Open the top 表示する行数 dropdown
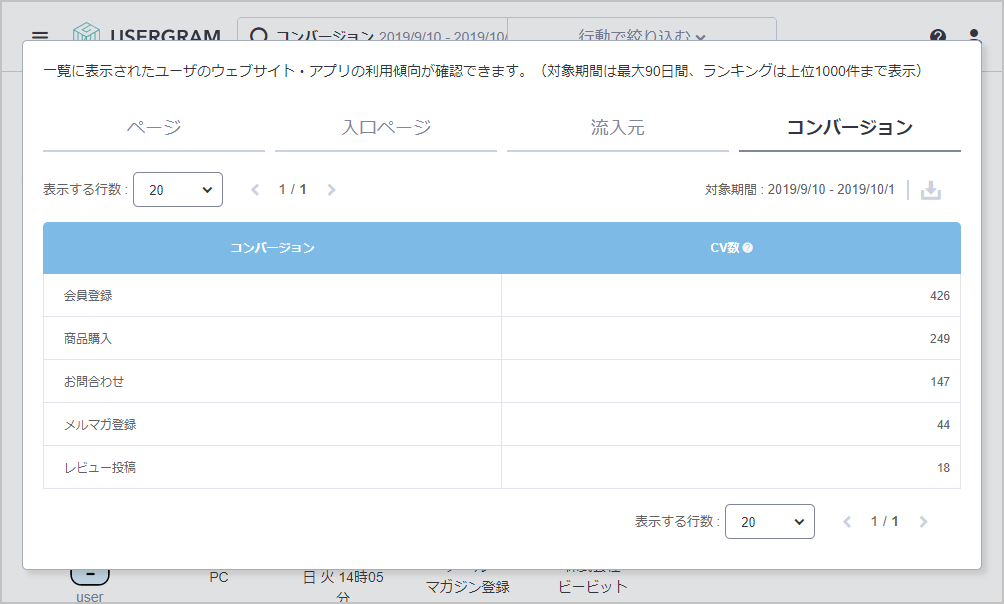Screen dimensions: 1004x604 tap(178, 190)
